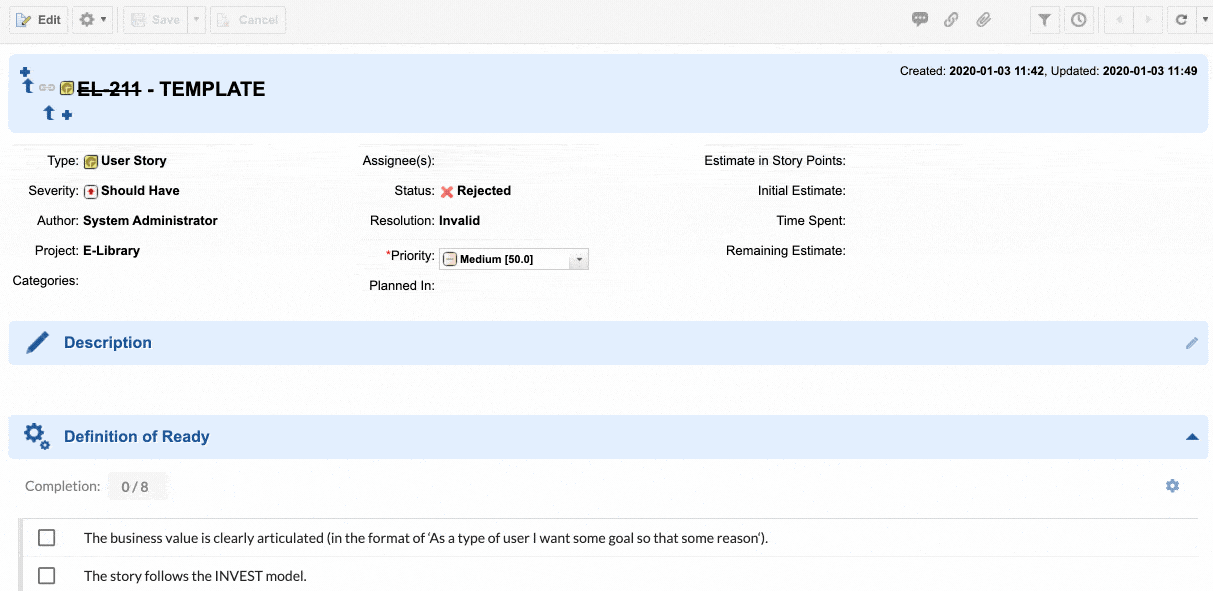Viewport: 1213px width, 591px height.
Task: Click the User Story type text
Action: point(134,161)
